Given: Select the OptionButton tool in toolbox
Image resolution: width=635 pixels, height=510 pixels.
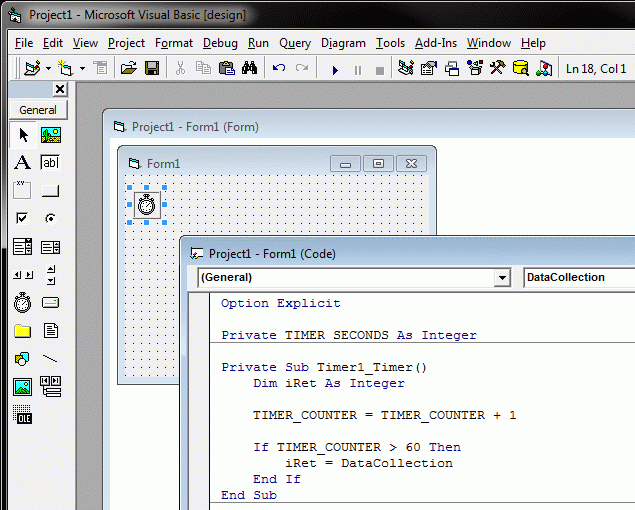Looking at the screenshot, I should coord(50,218).
